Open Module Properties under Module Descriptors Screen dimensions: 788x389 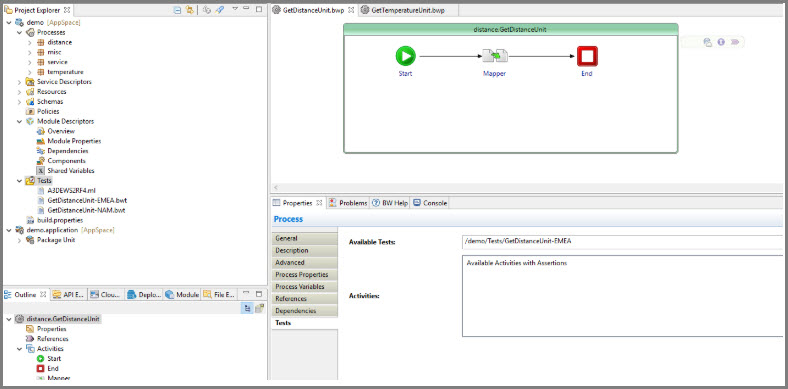(69, 141)
